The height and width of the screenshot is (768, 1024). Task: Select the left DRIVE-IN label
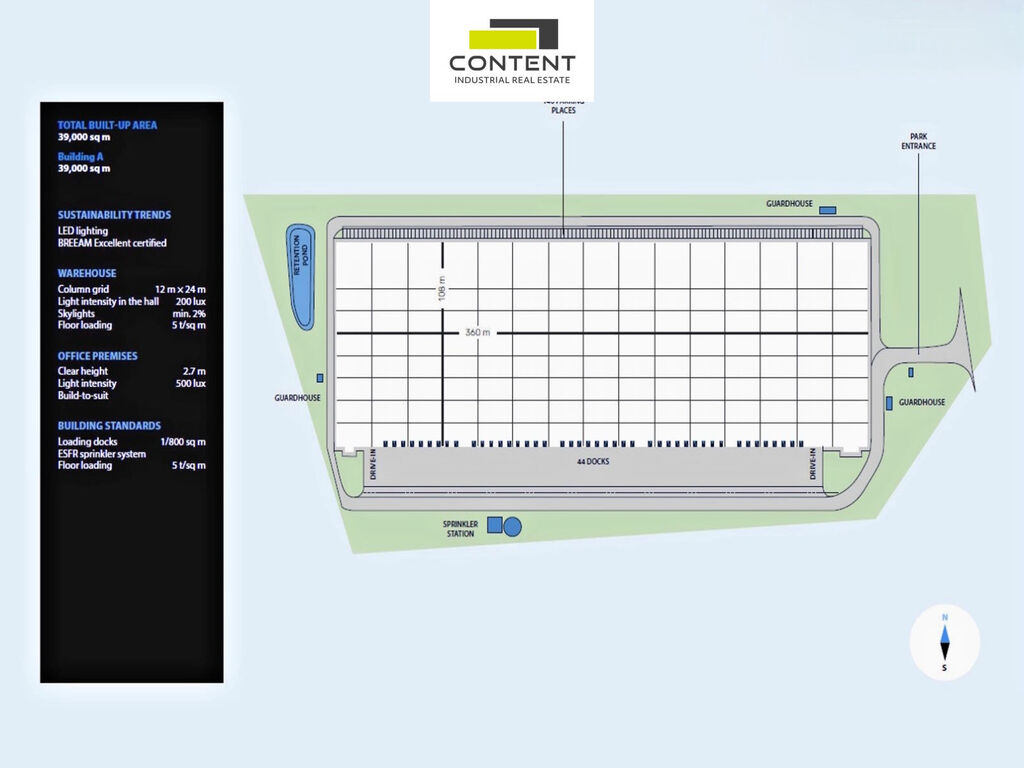pos(373,465)
